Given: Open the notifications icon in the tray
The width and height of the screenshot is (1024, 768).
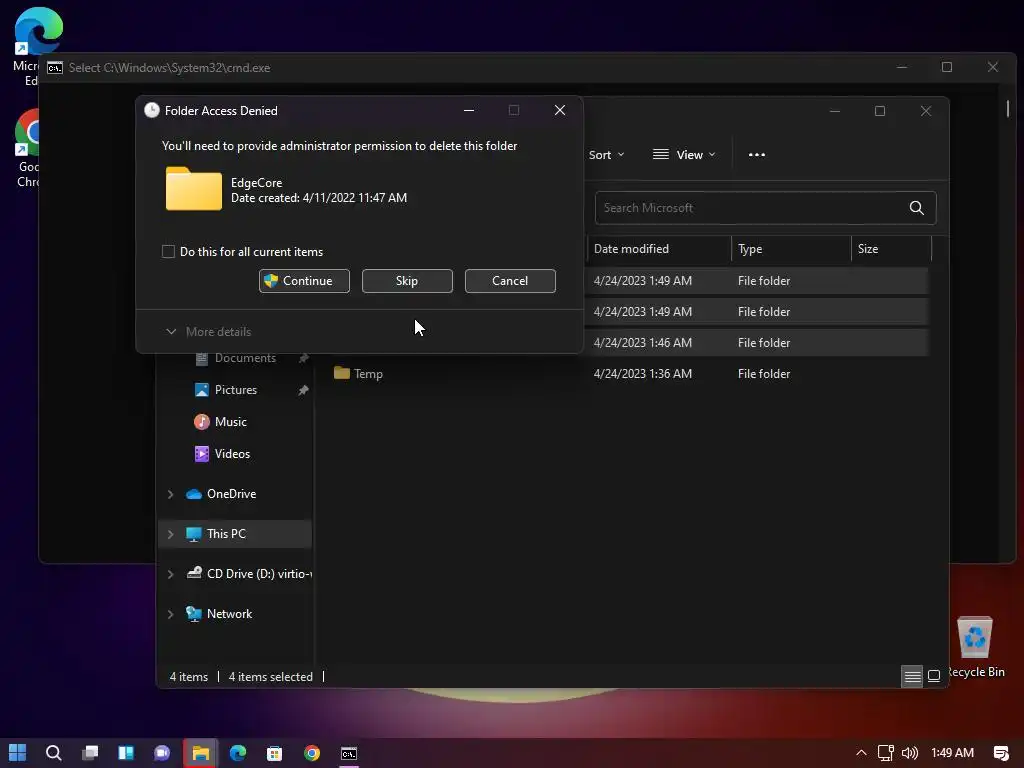Looking at the screenshot, I should [x=1000, y=753].
